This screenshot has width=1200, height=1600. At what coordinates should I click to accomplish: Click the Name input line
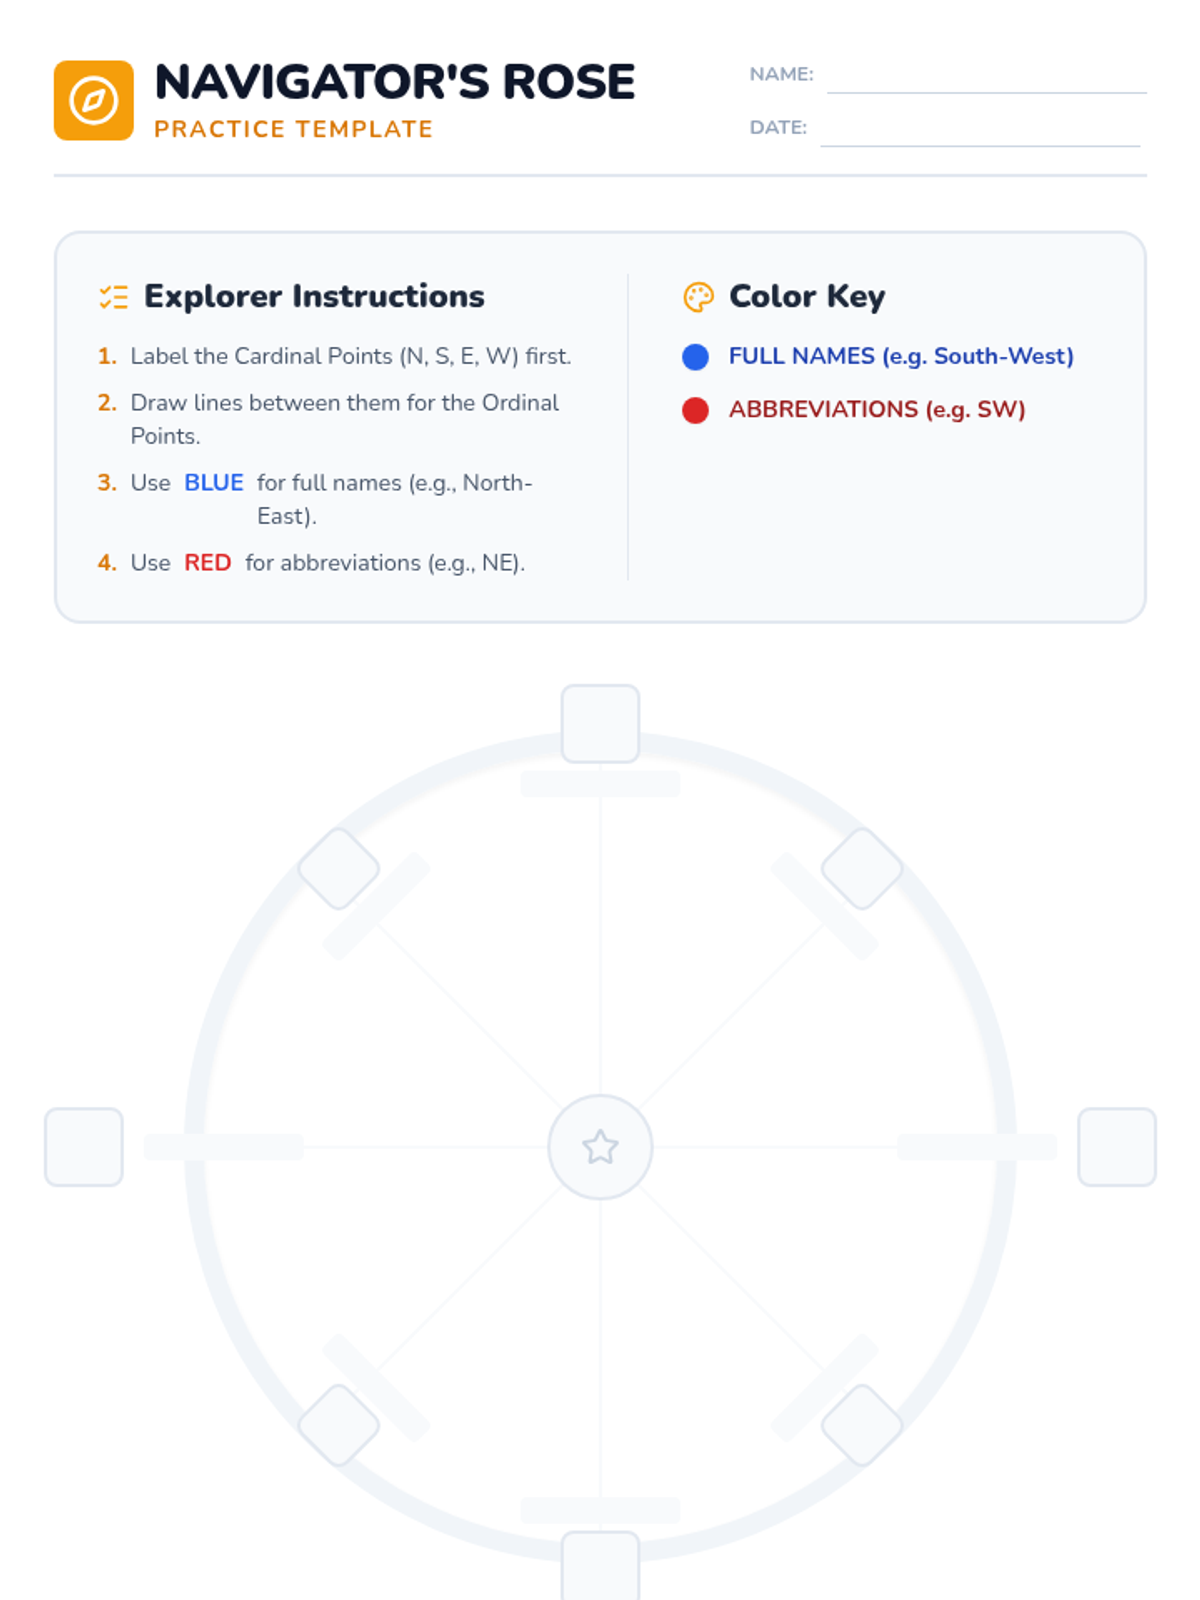[986, 80]
